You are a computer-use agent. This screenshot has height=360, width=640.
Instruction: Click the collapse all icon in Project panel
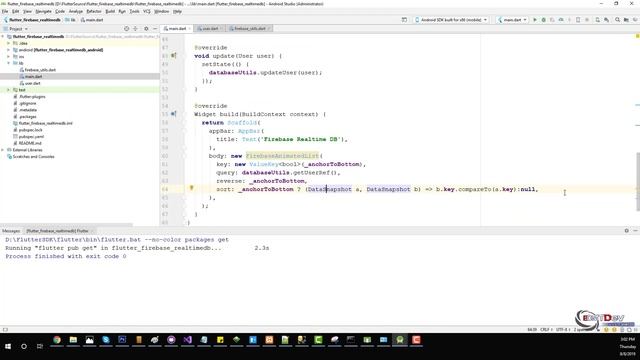coord(136,29)
